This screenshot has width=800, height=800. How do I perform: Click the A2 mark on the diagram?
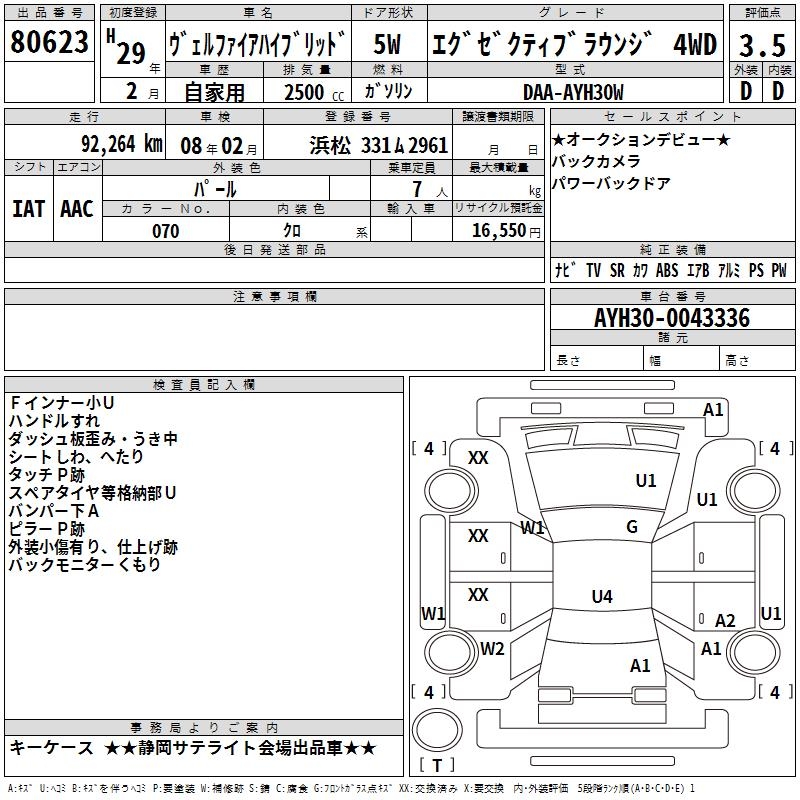click(x=725, y=621)
